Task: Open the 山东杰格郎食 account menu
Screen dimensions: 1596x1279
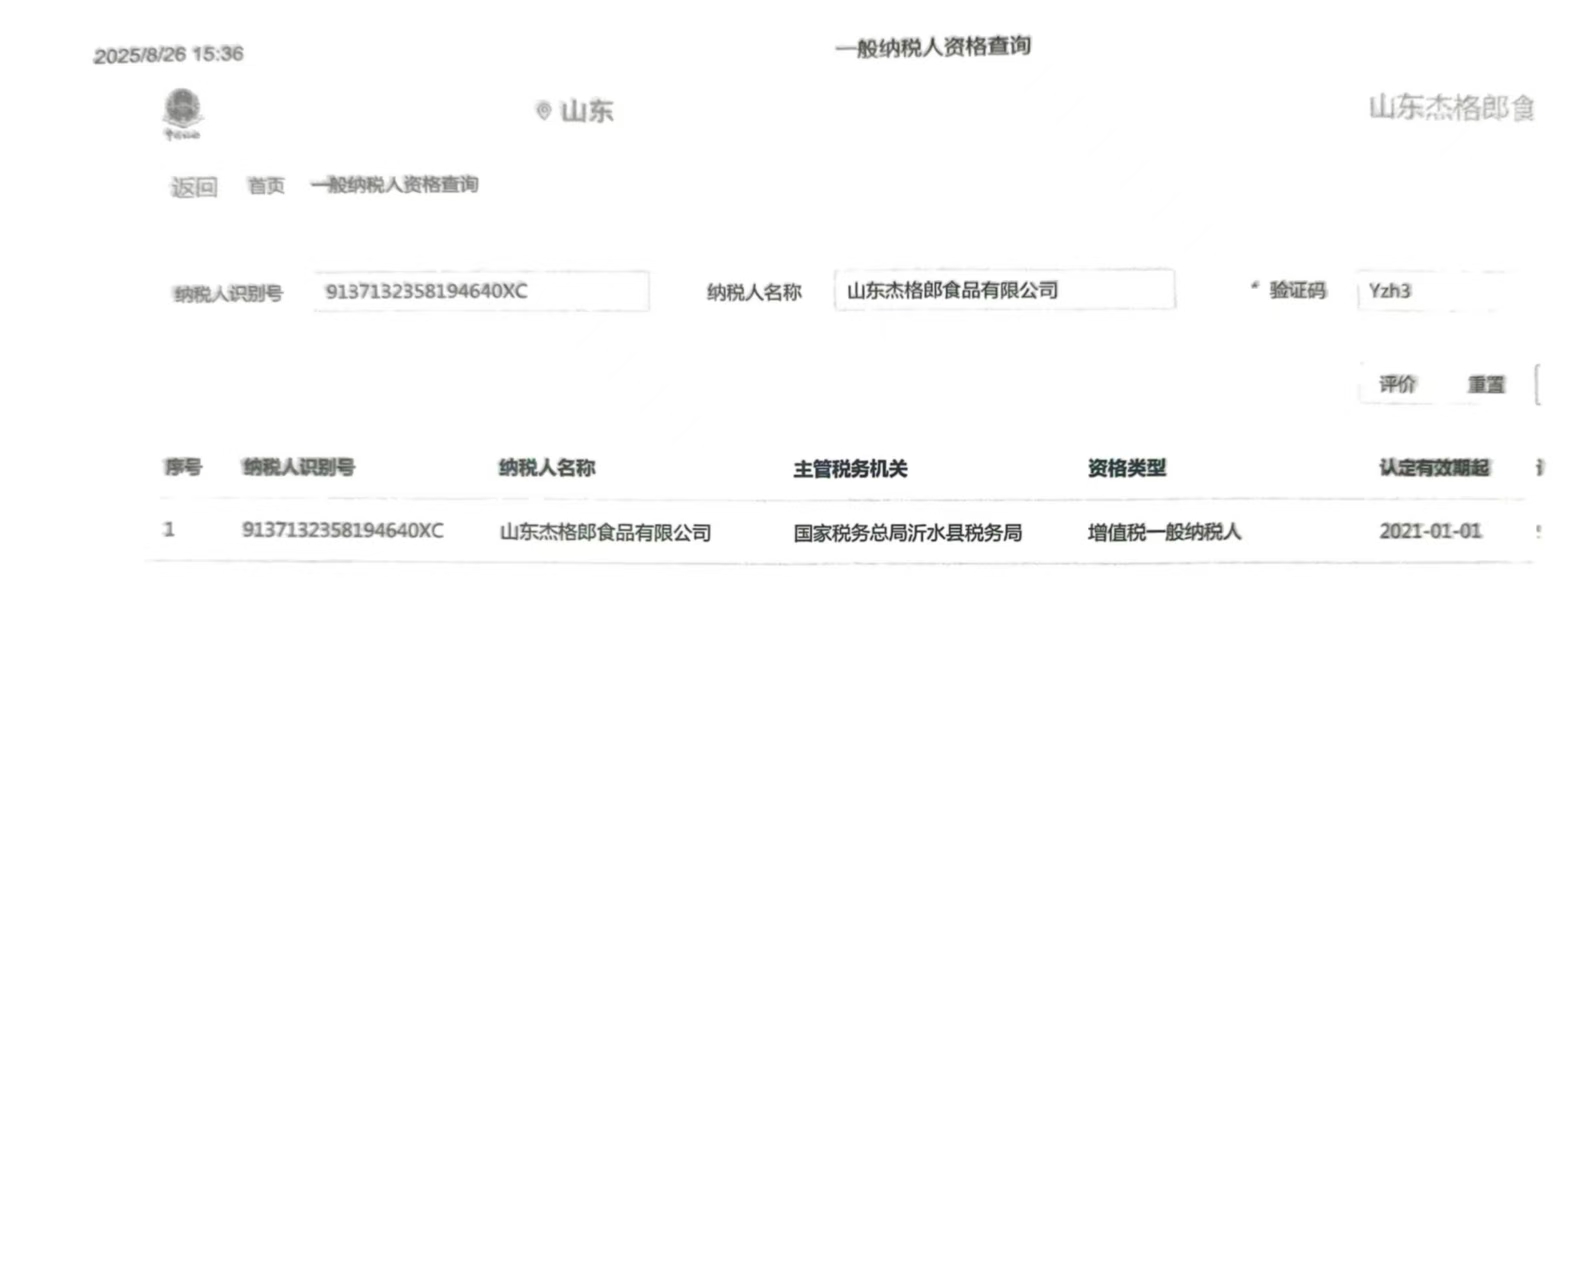Action: pos(1450,108)
